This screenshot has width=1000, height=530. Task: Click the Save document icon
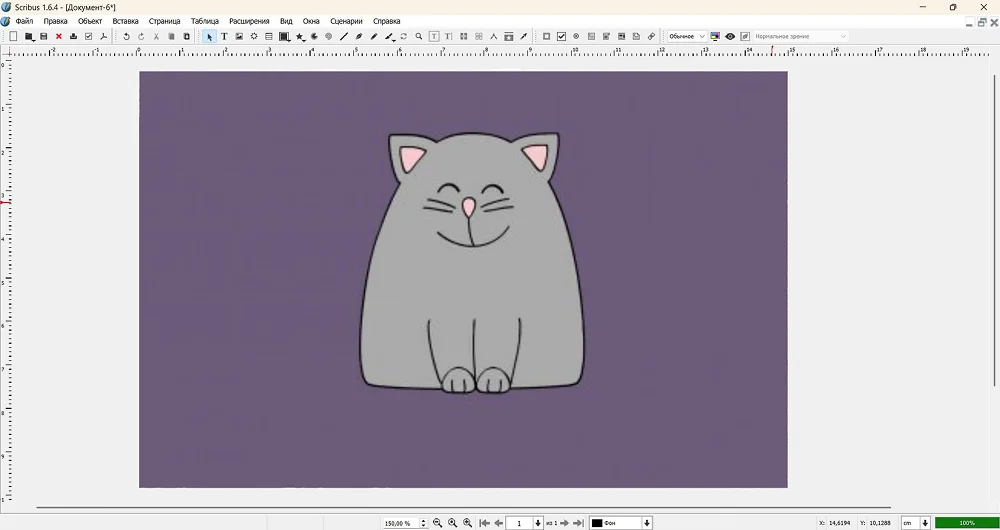43,37
